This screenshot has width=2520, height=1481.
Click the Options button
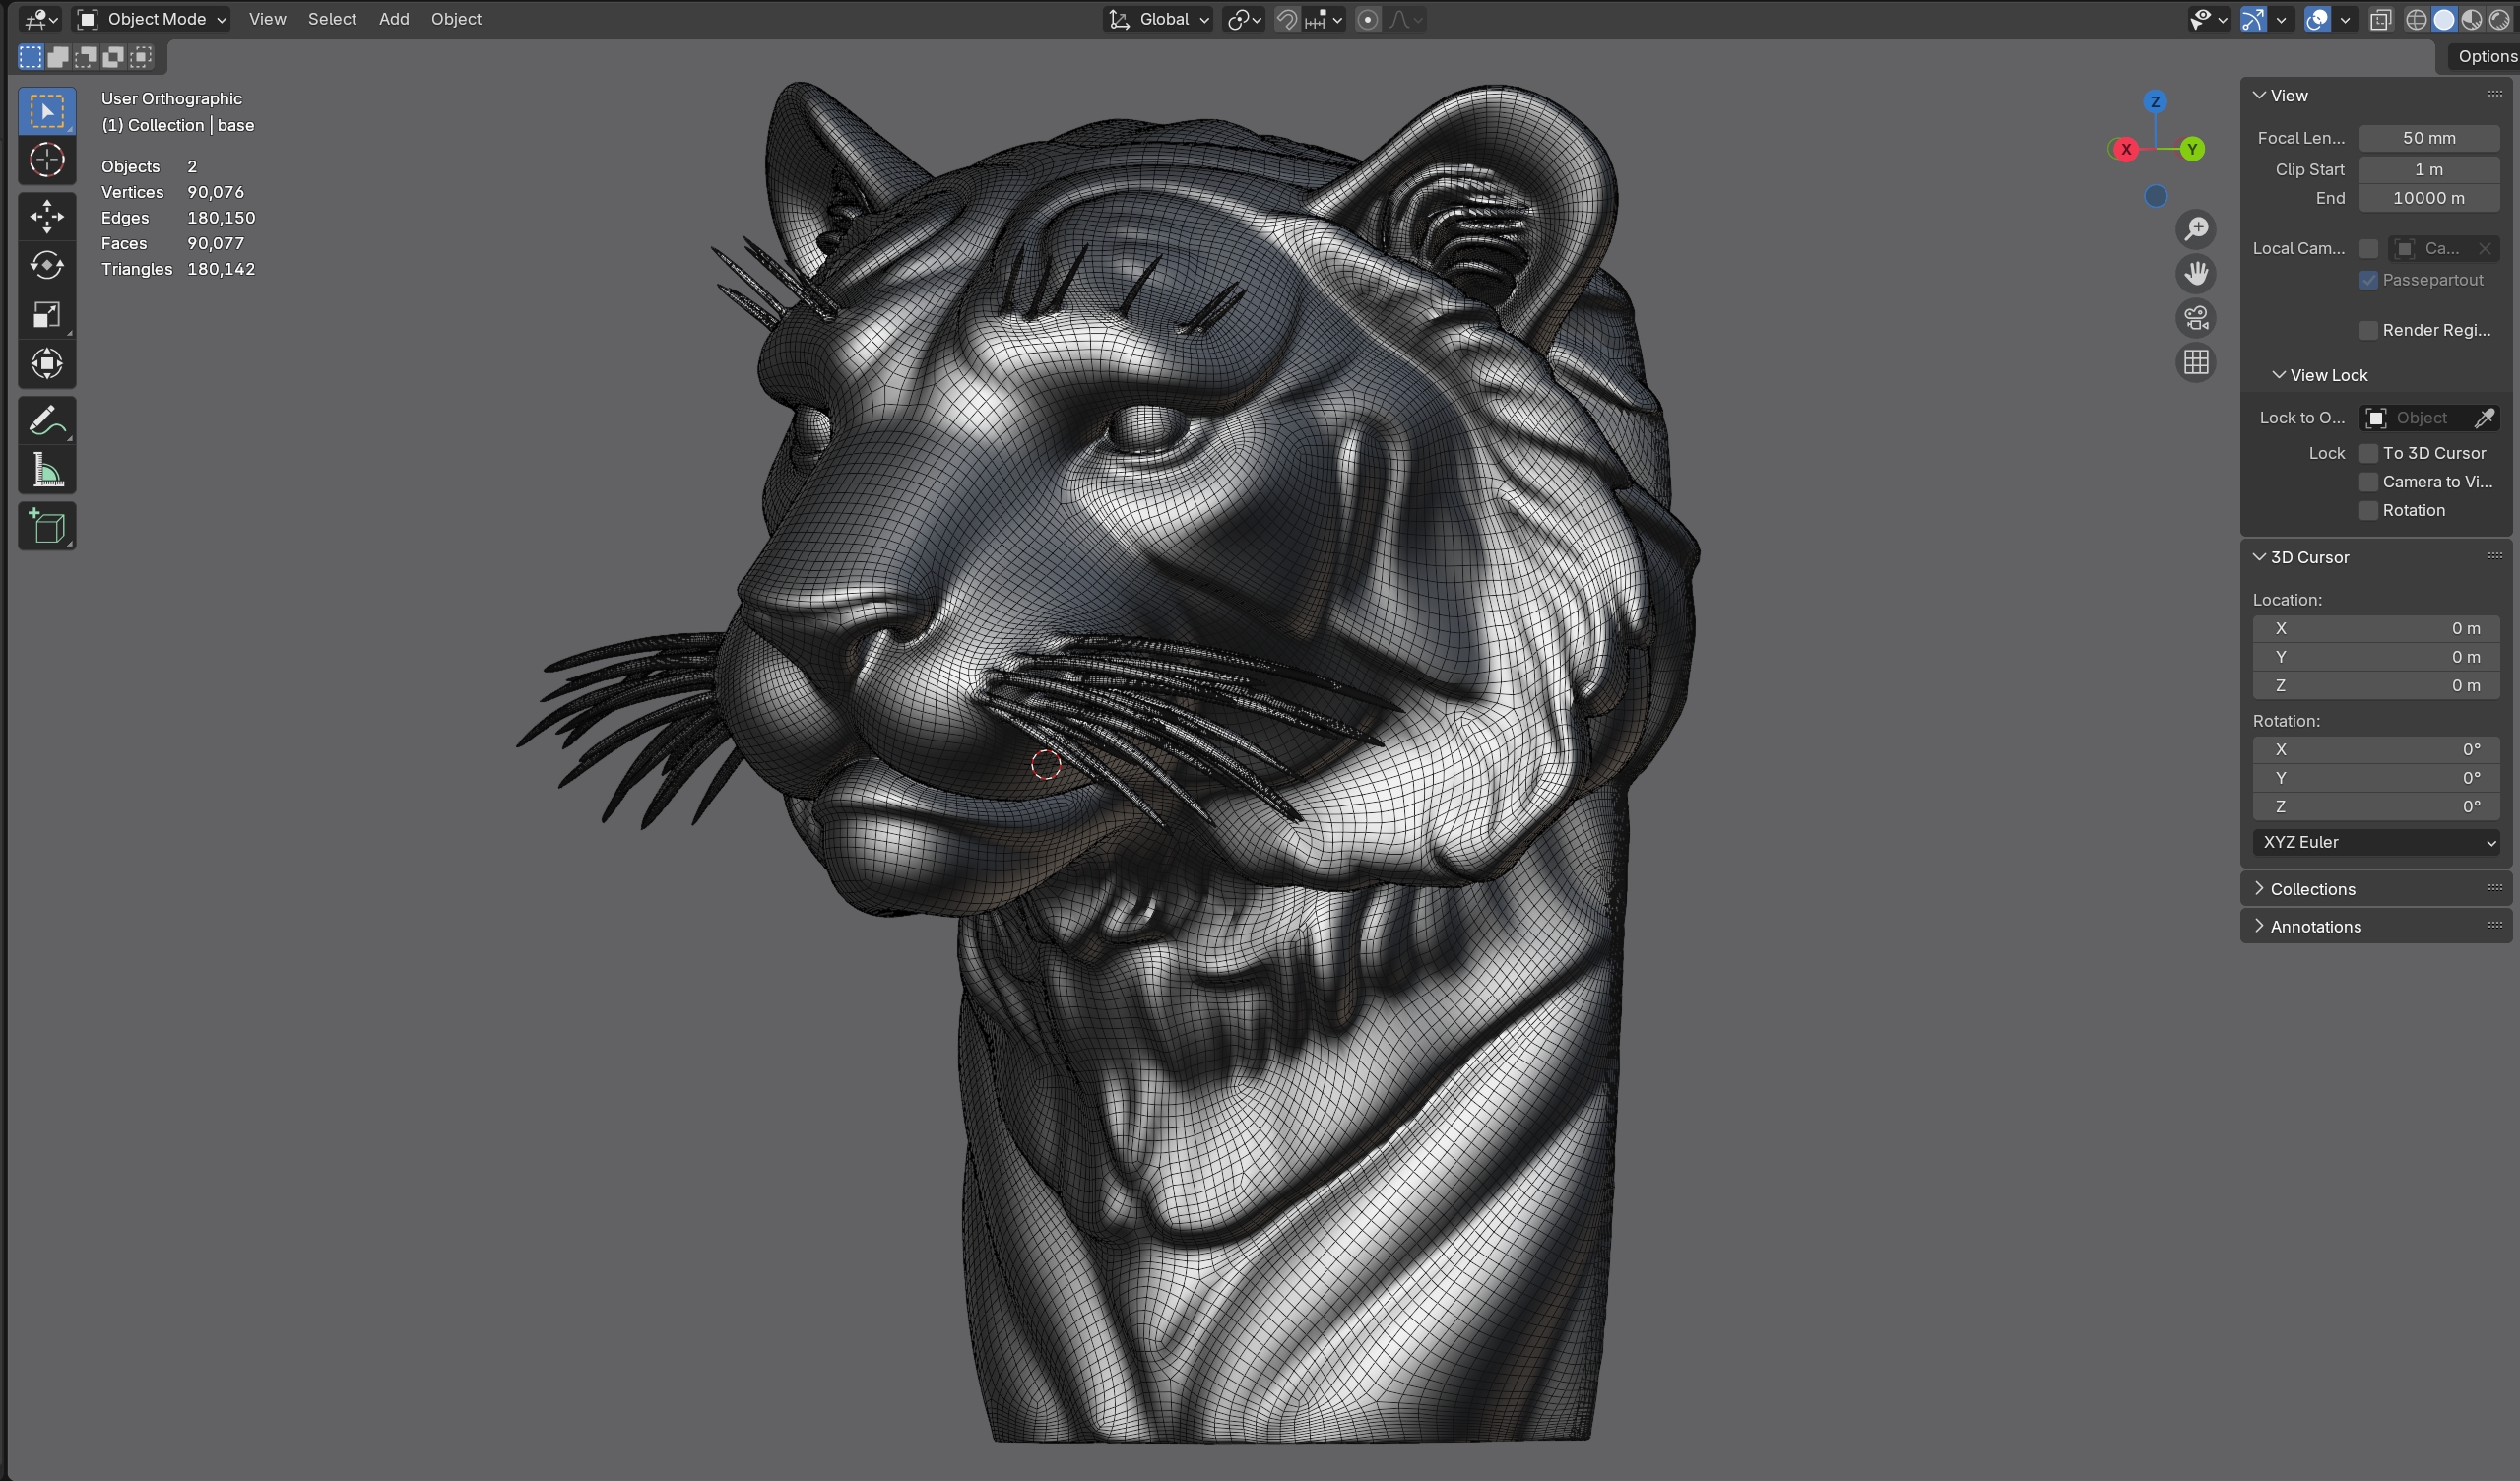coord(2486,56)
